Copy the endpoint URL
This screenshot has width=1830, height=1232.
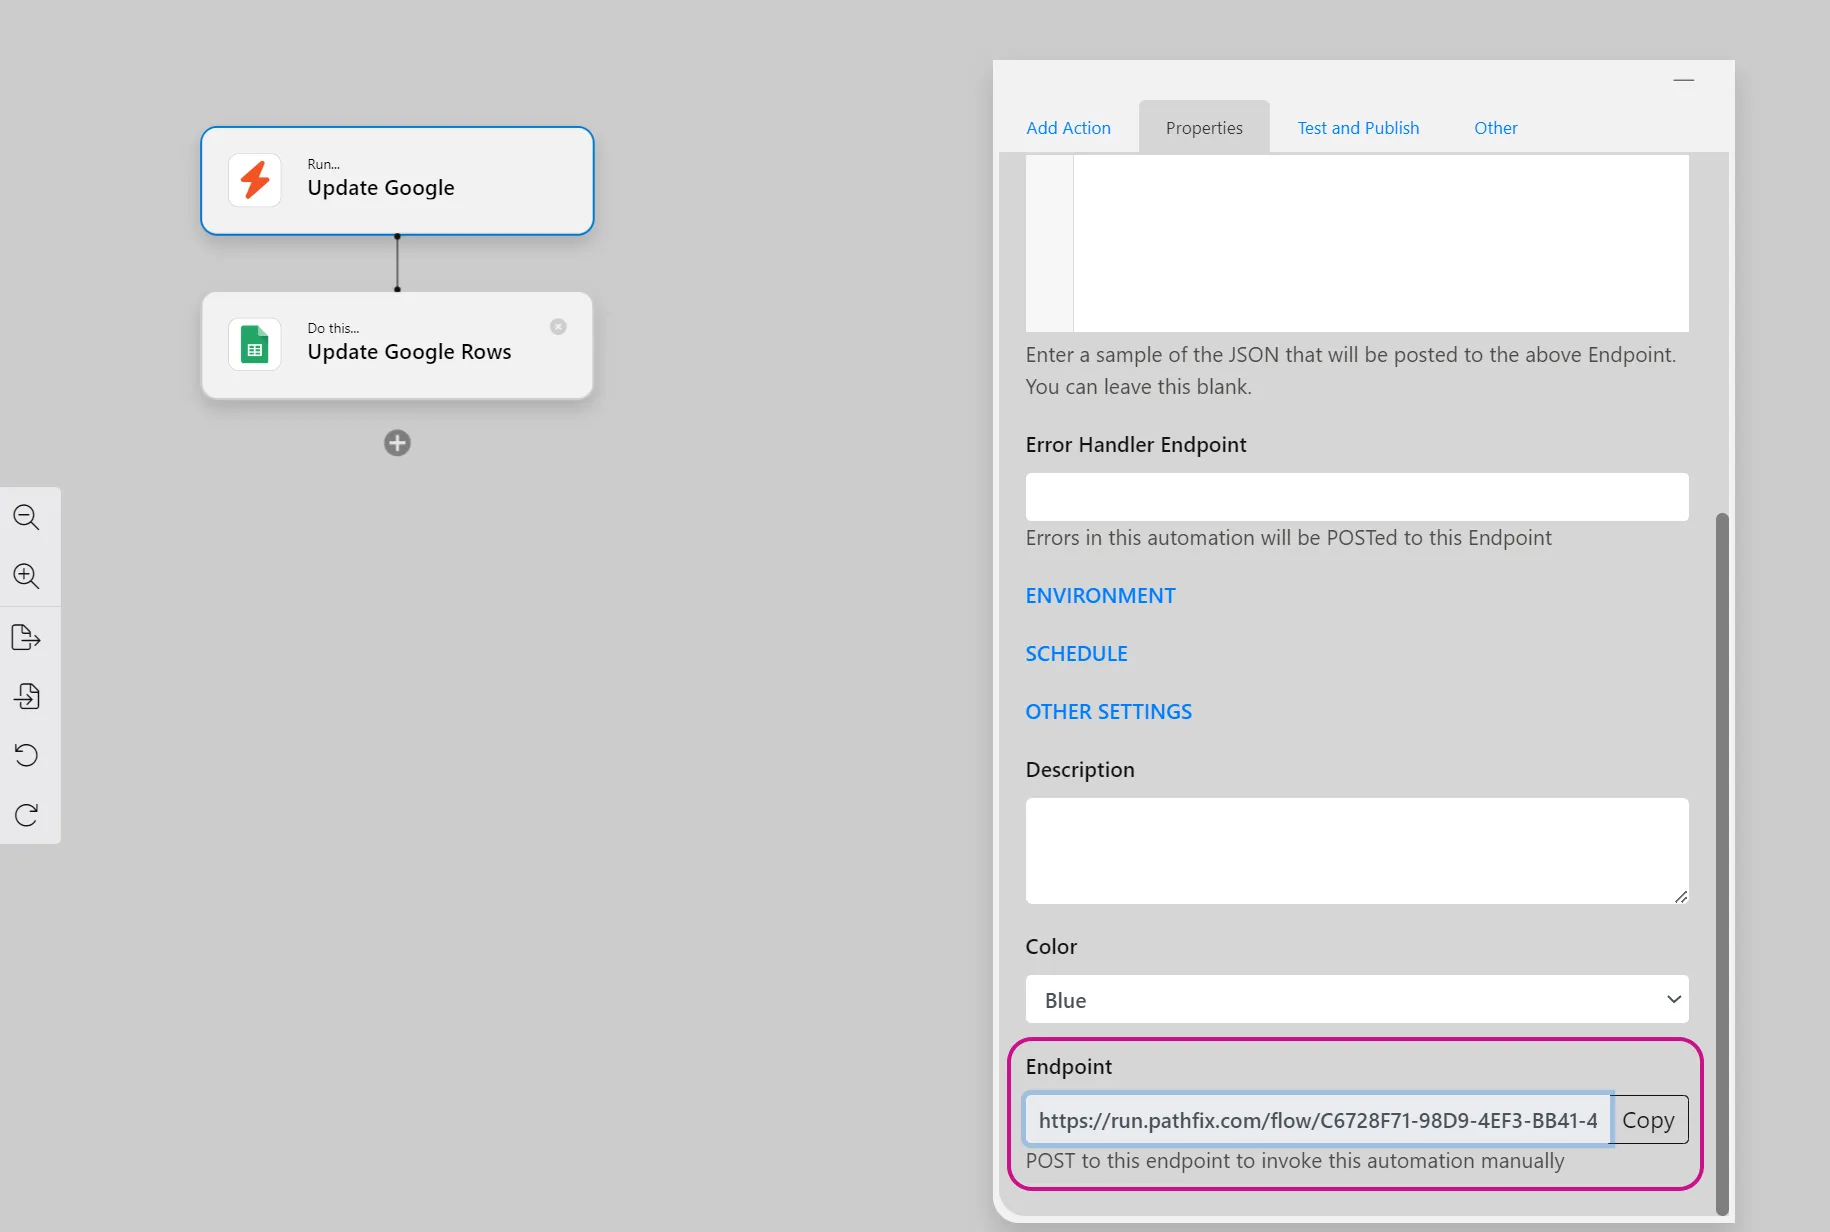[1648, 1120]
